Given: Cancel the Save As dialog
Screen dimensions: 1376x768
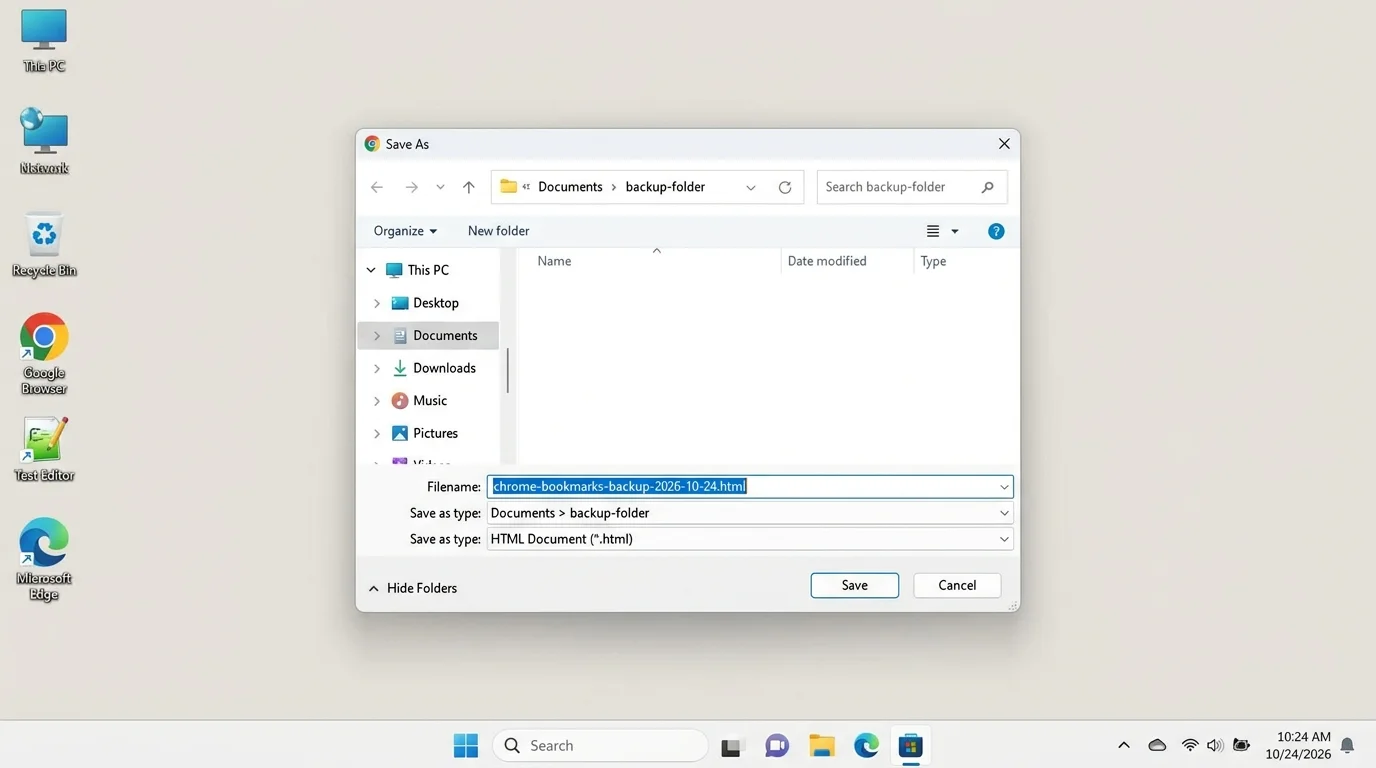Looking at the screenshot, I should [957, 585].
